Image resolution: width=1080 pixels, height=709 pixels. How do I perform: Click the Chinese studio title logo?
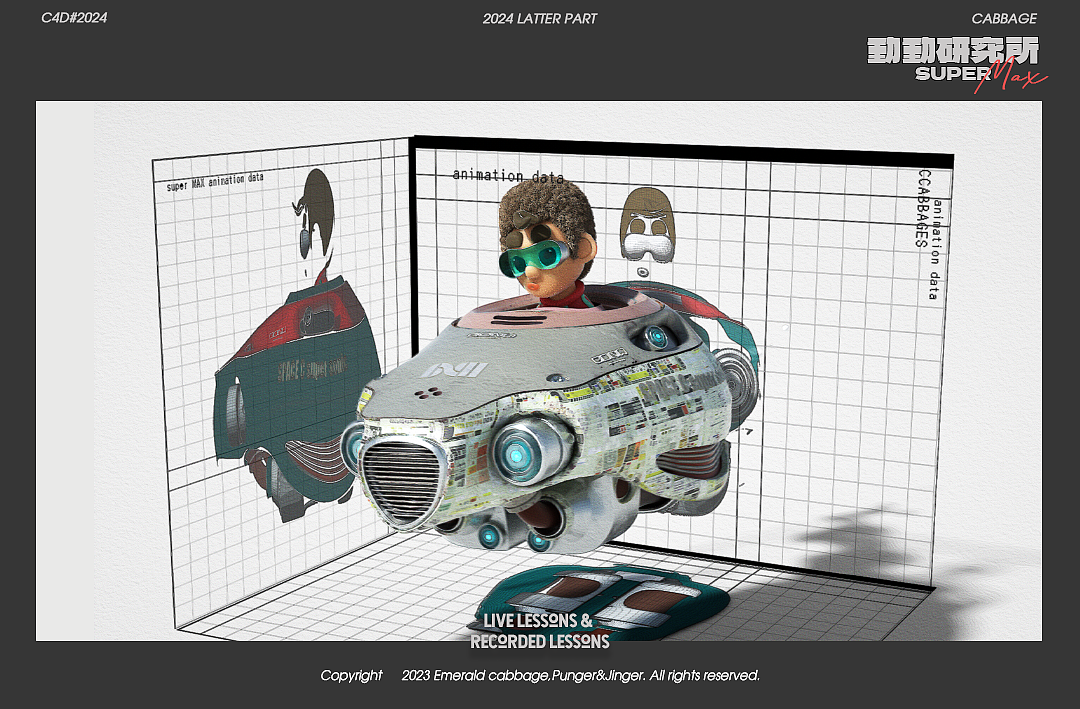(953, 51)
